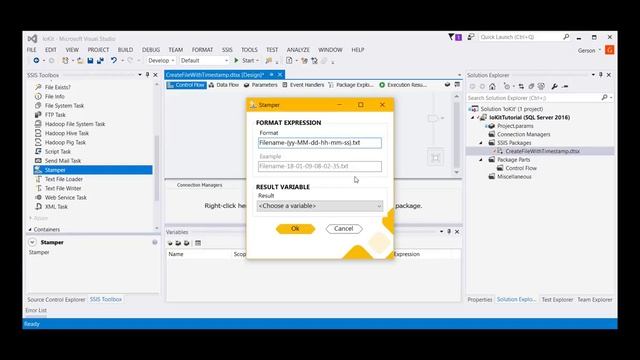The height and width of the screenshot is (360, 640).
Task: Select the Stamper task in SSIS Toolbox
Action: coord(93,170)
